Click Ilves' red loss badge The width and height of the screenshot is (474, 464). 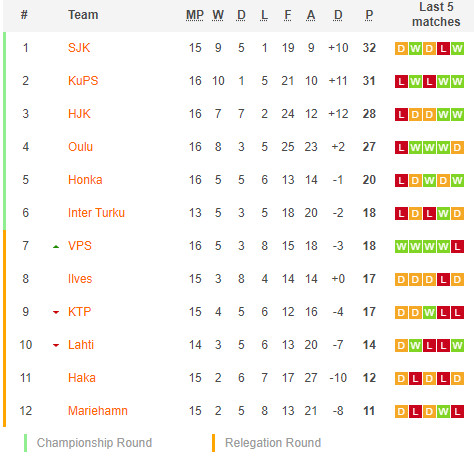(443, 280)
